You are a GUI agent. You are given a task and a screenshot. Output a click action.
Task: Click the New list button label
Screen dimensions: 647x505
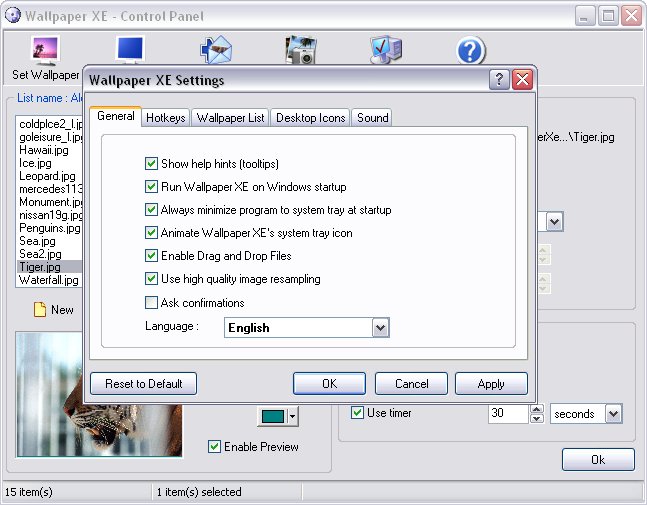62,309
